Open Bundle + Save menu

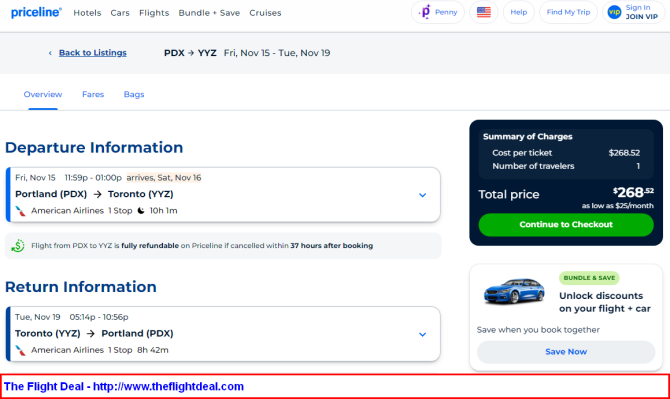coord(209,13)
